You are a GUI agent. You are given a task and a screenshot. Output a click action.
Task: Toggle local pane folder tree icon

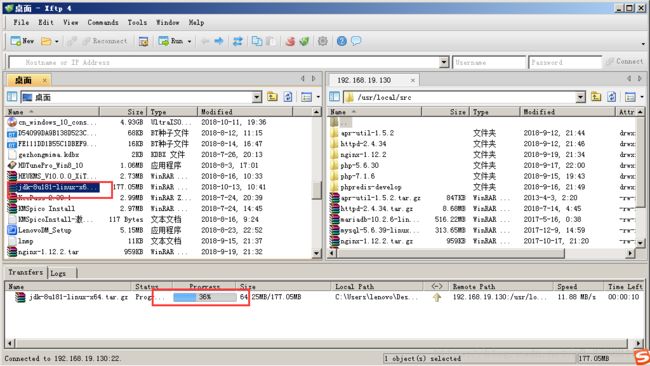click(x=12, y=97)
